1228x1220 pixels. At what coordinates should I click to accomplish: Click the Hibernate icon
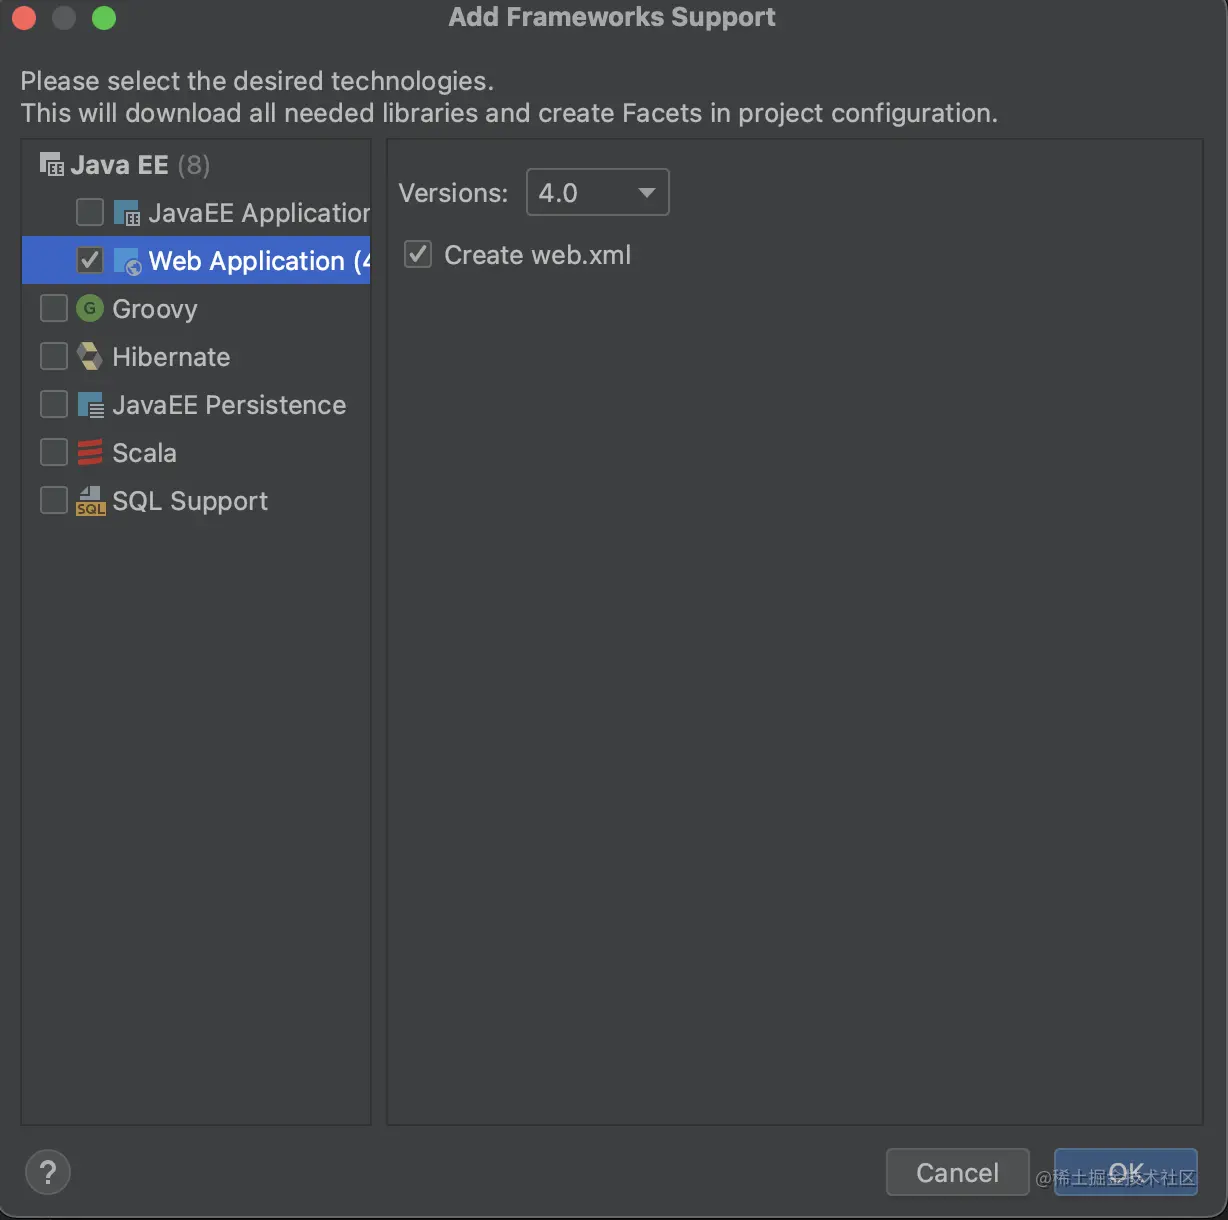coord(90,357)
